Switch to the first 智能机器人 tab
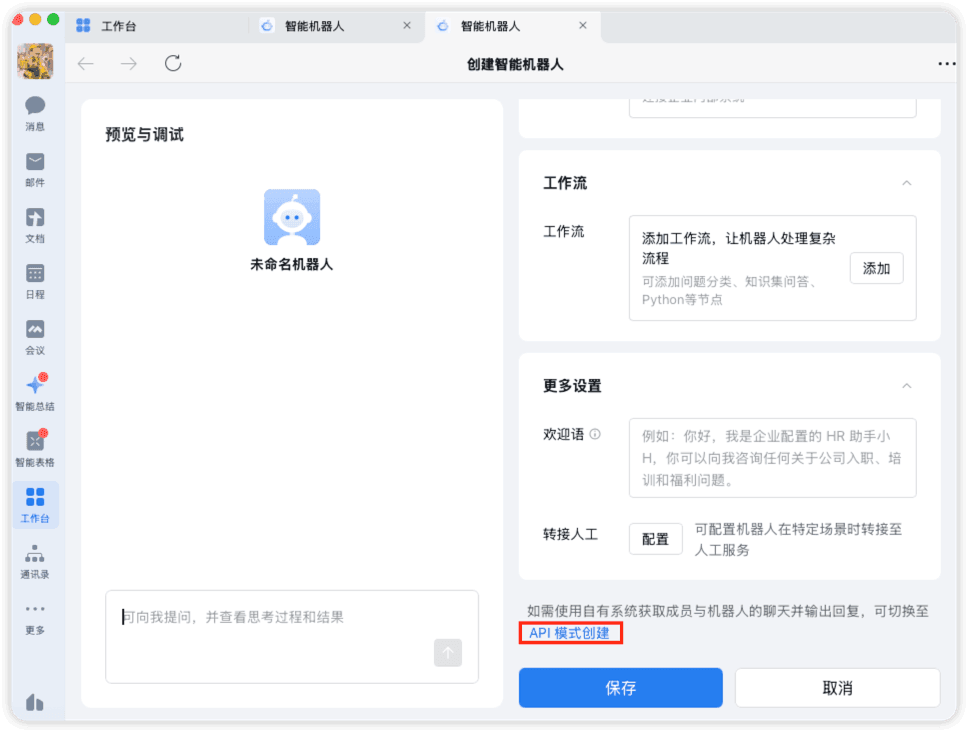 tap(314, 25)
